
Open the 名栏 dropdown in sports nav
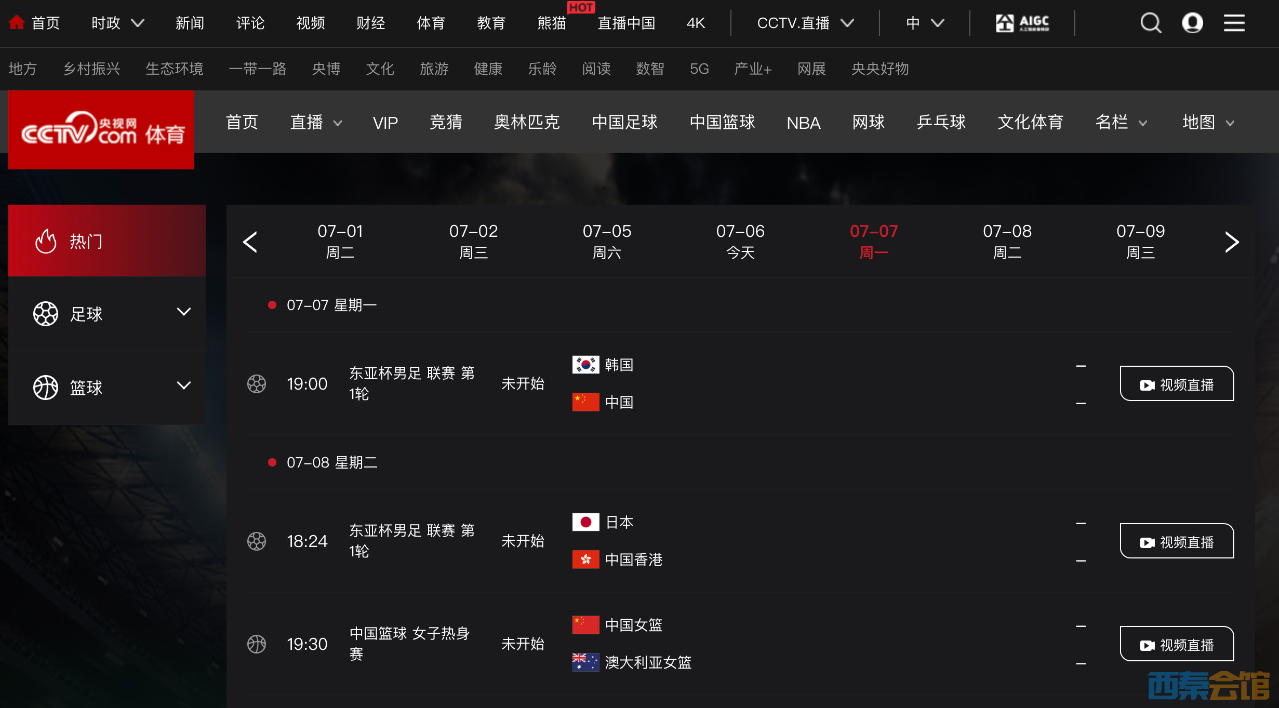click(x=1122, y=122)
